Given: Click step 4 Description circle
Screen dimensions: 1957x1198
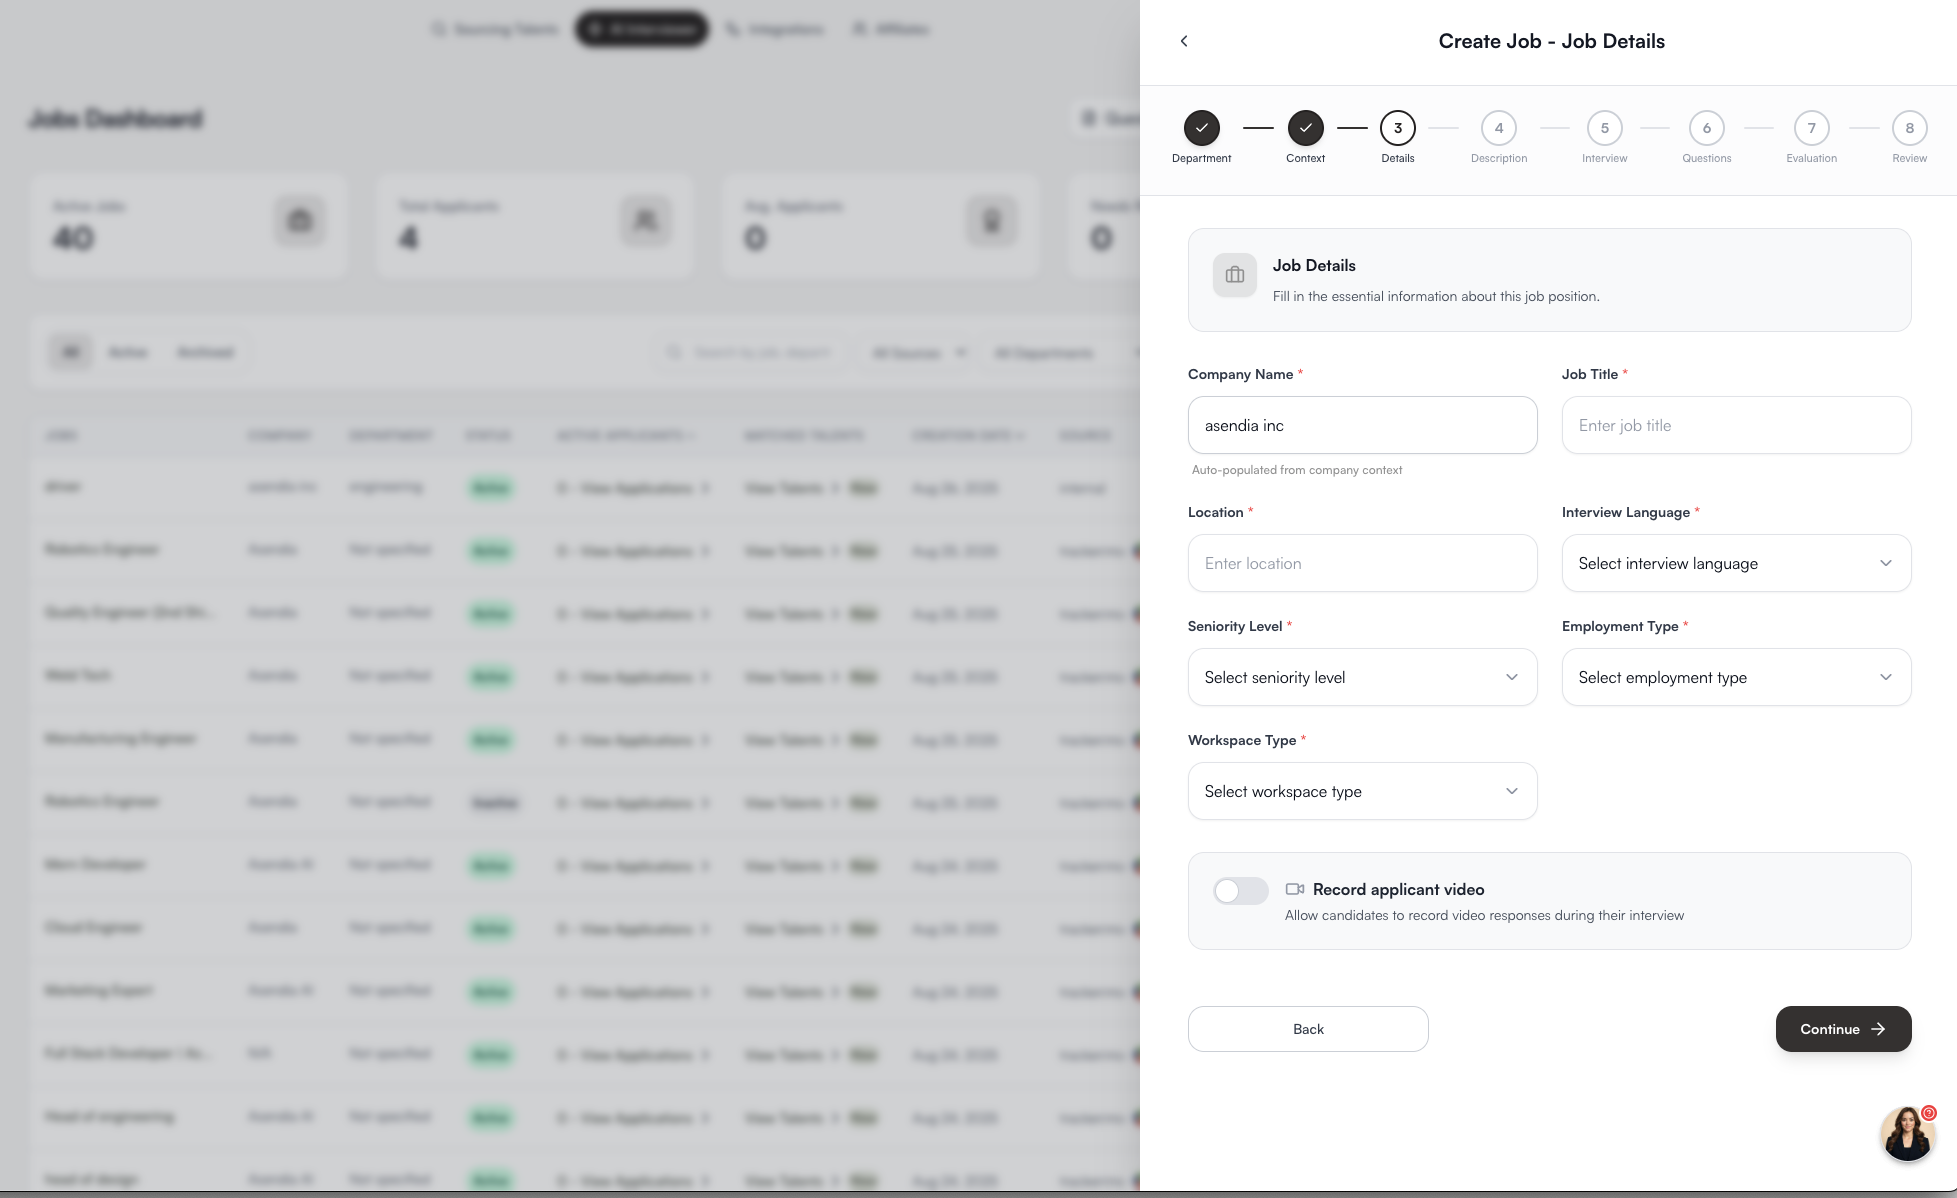Looking at the screenshot, I should coord(1498,128).
